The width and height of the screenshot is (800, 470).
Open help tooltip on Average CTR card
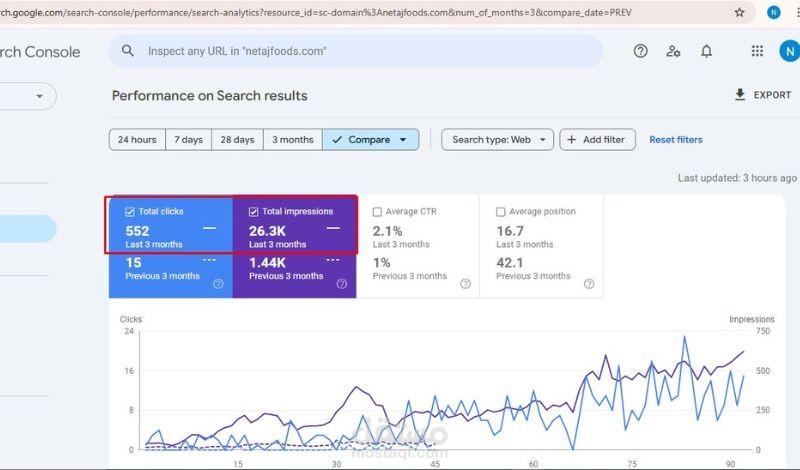point(465,284)
